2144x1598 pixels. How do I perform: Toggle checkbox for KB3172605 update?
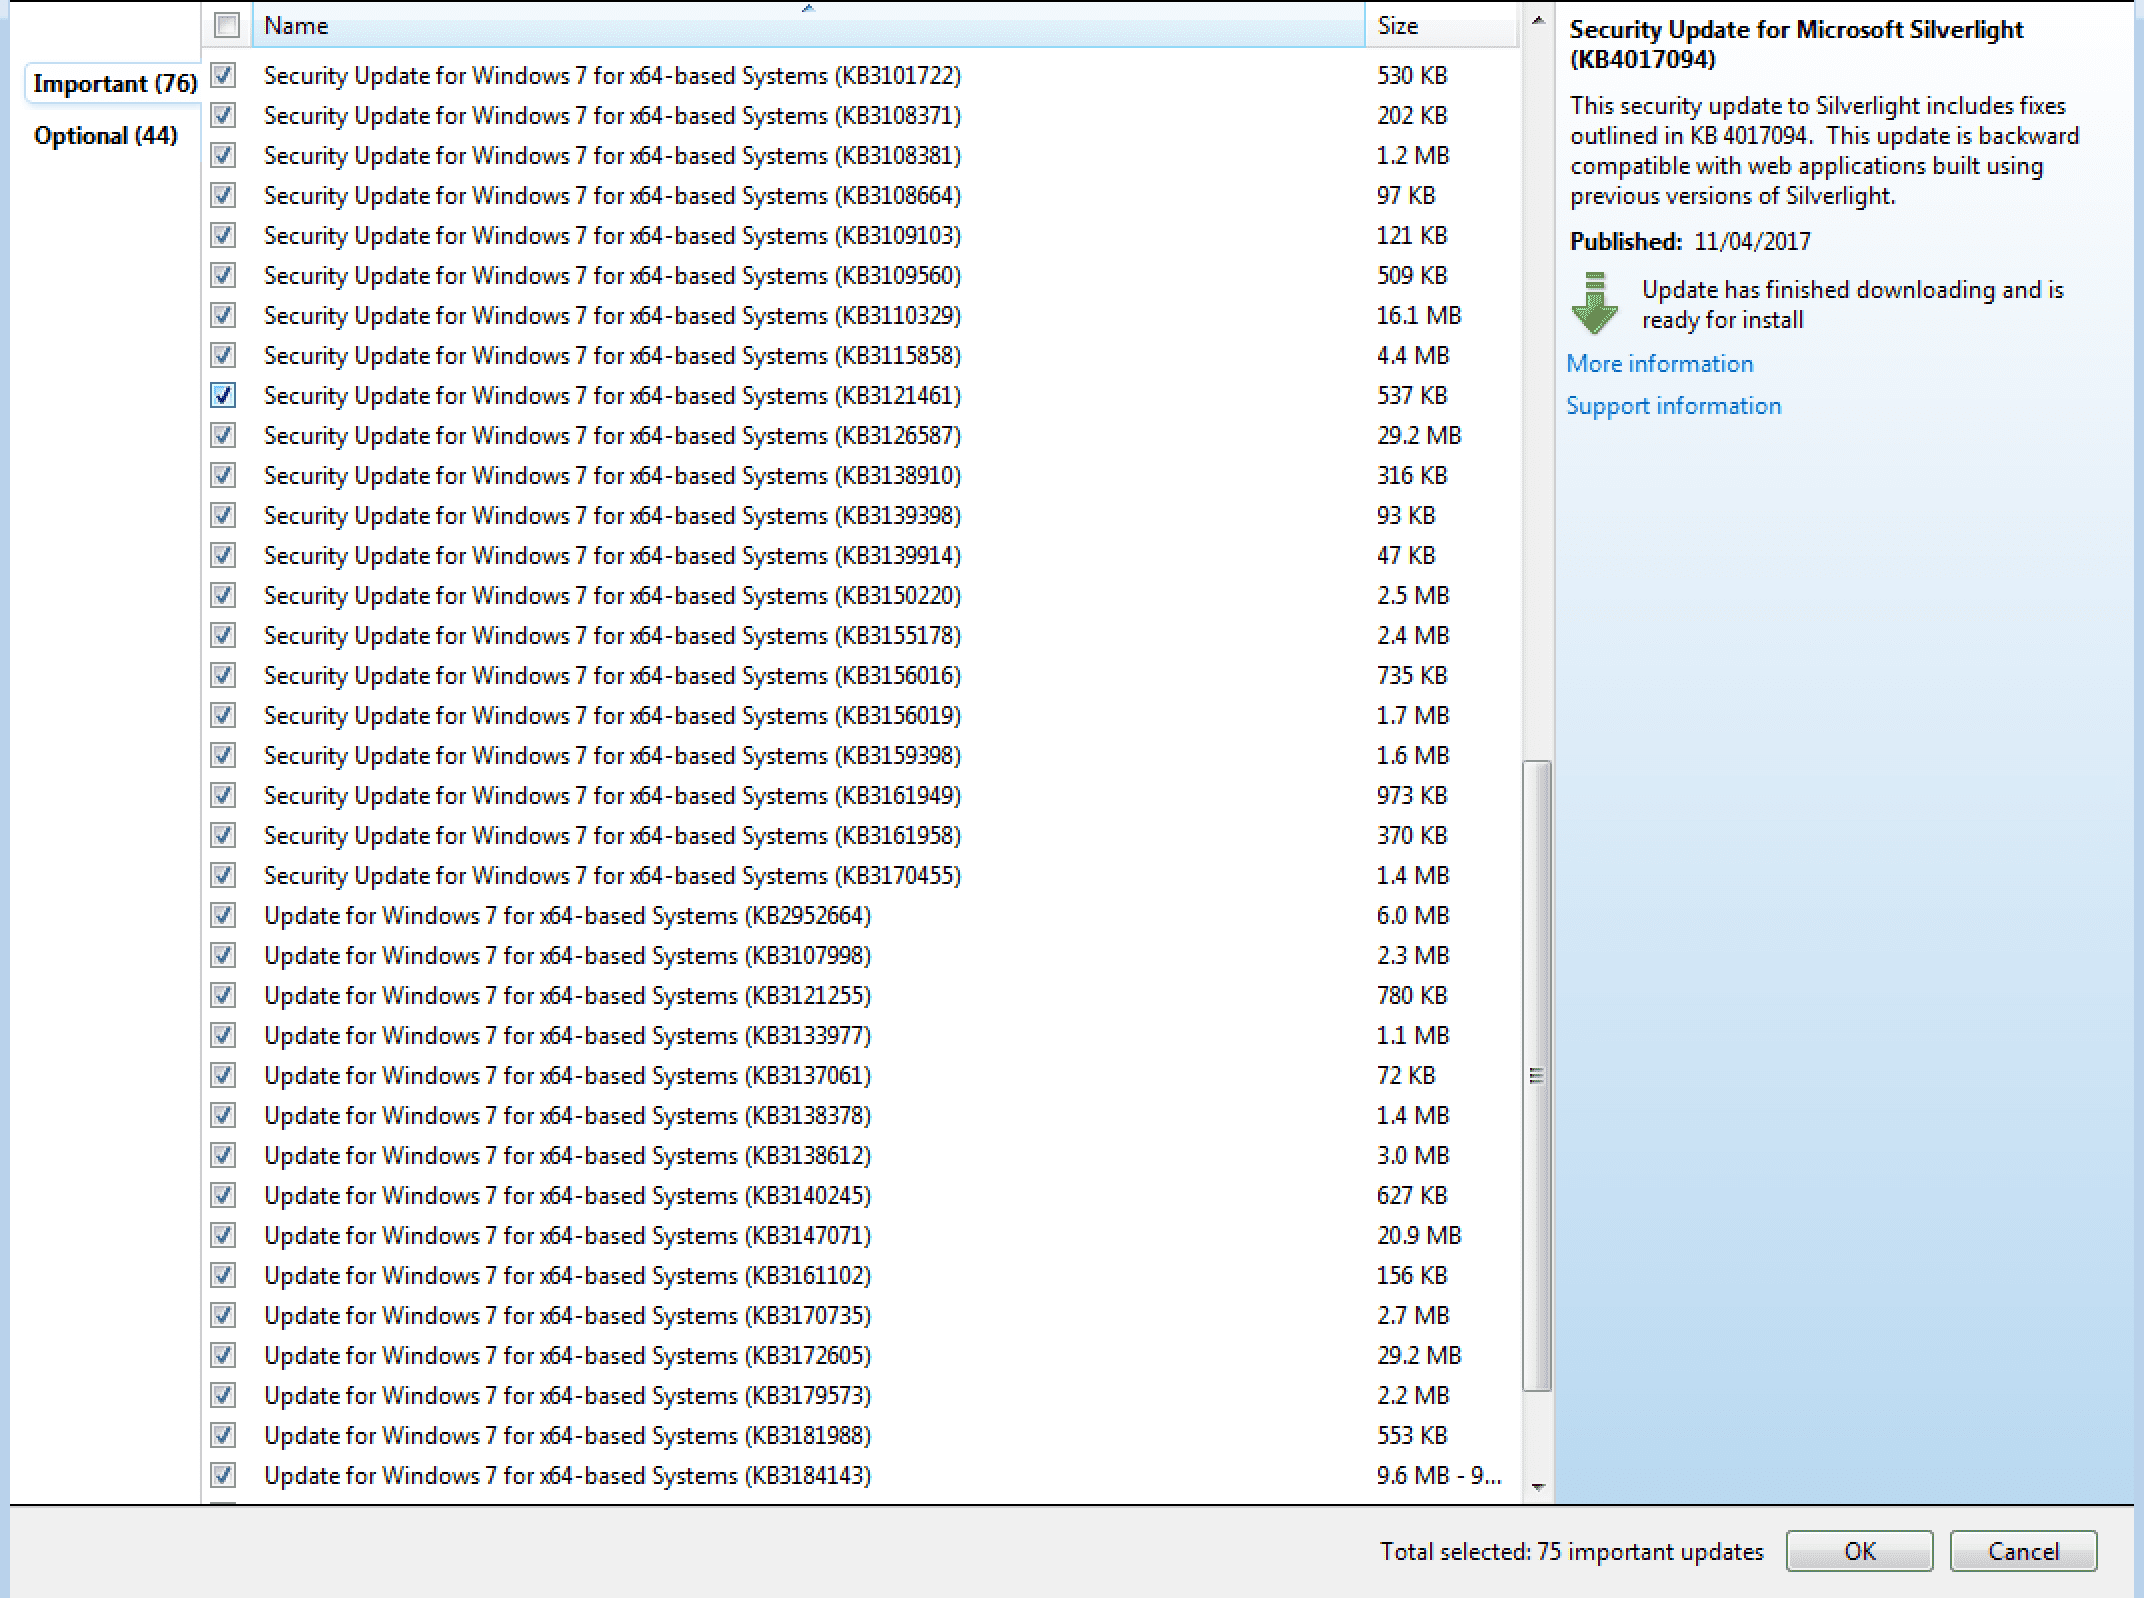(x=223, y=1355)
